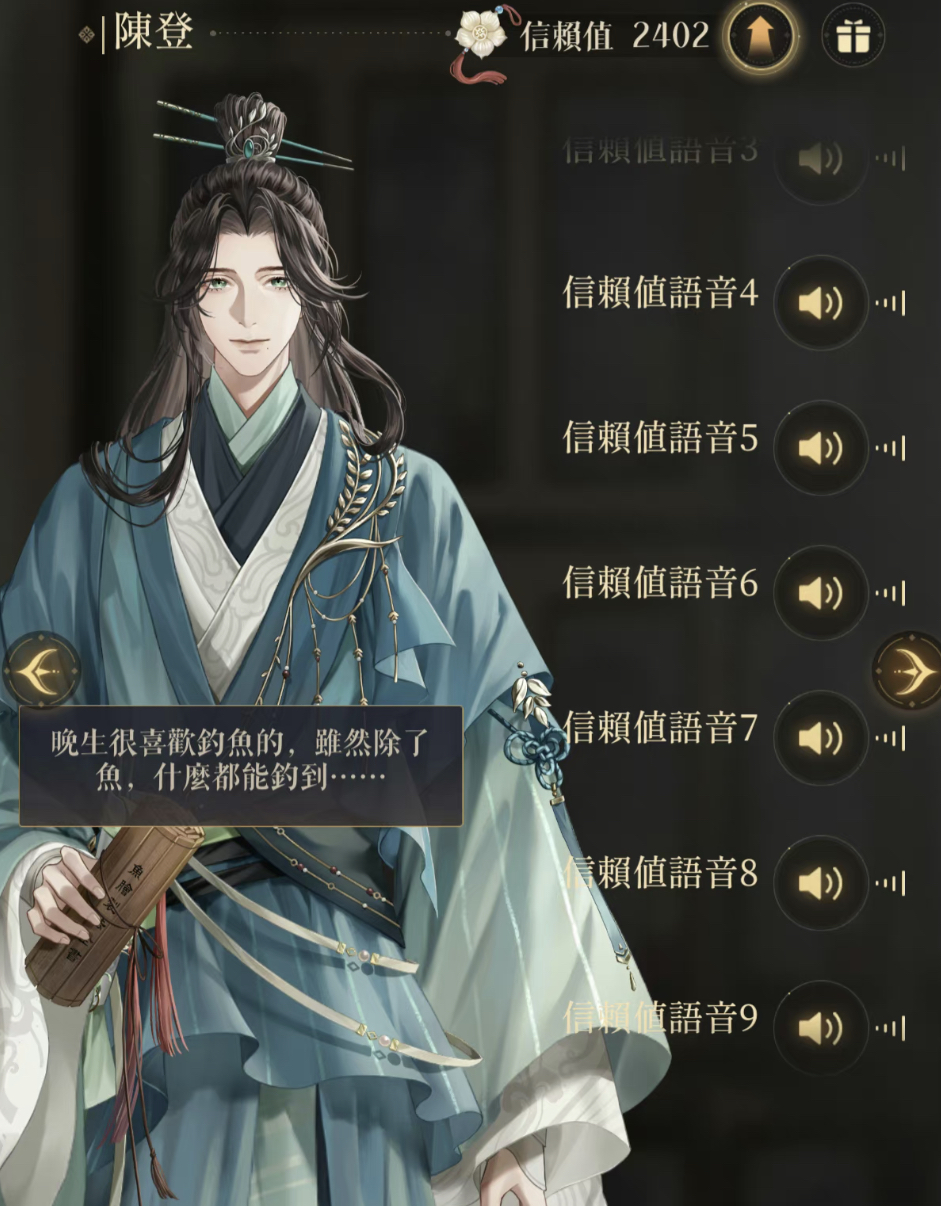Tap the 信賴值 2402 counter
The image size is (941, 1206).
click(614, 36)
